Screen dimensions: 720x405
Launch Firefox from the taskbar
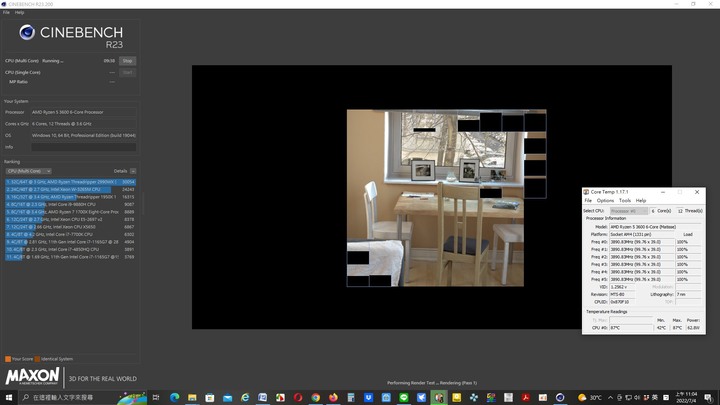[x=333, y=397]
